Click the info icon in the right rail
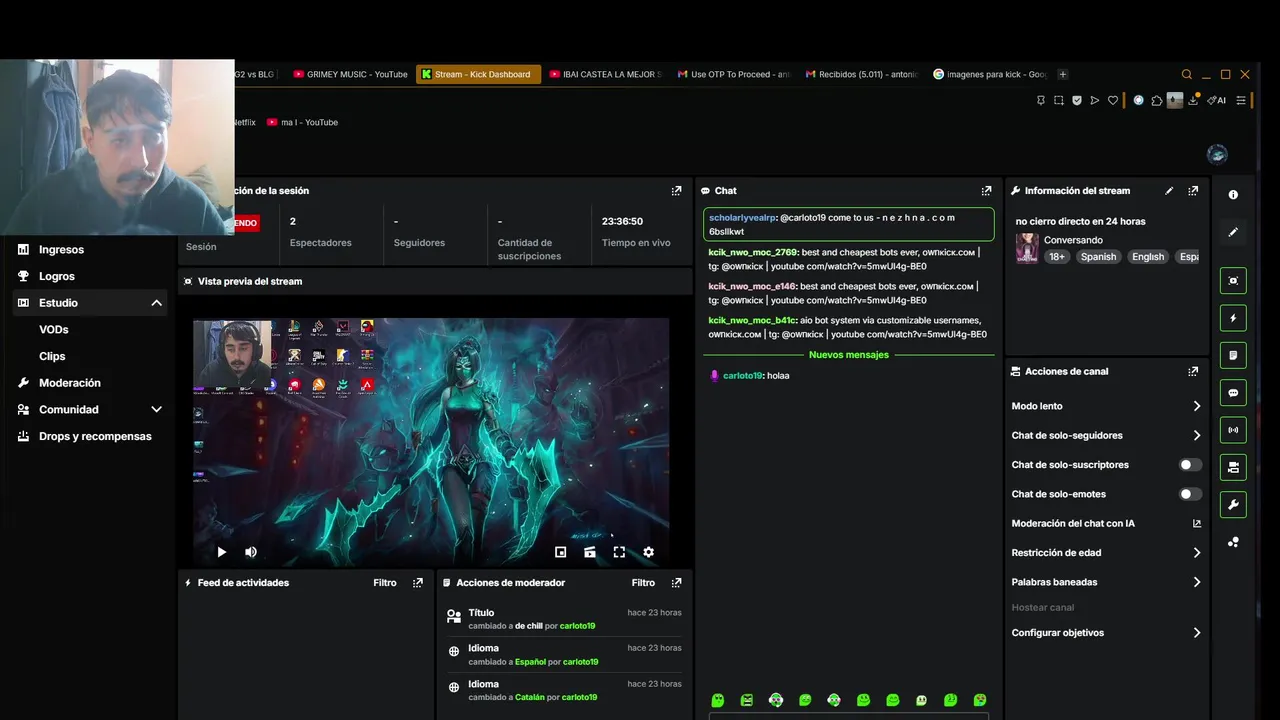Viewport: 1280px width, 720px height. (x=1233, y=195)
